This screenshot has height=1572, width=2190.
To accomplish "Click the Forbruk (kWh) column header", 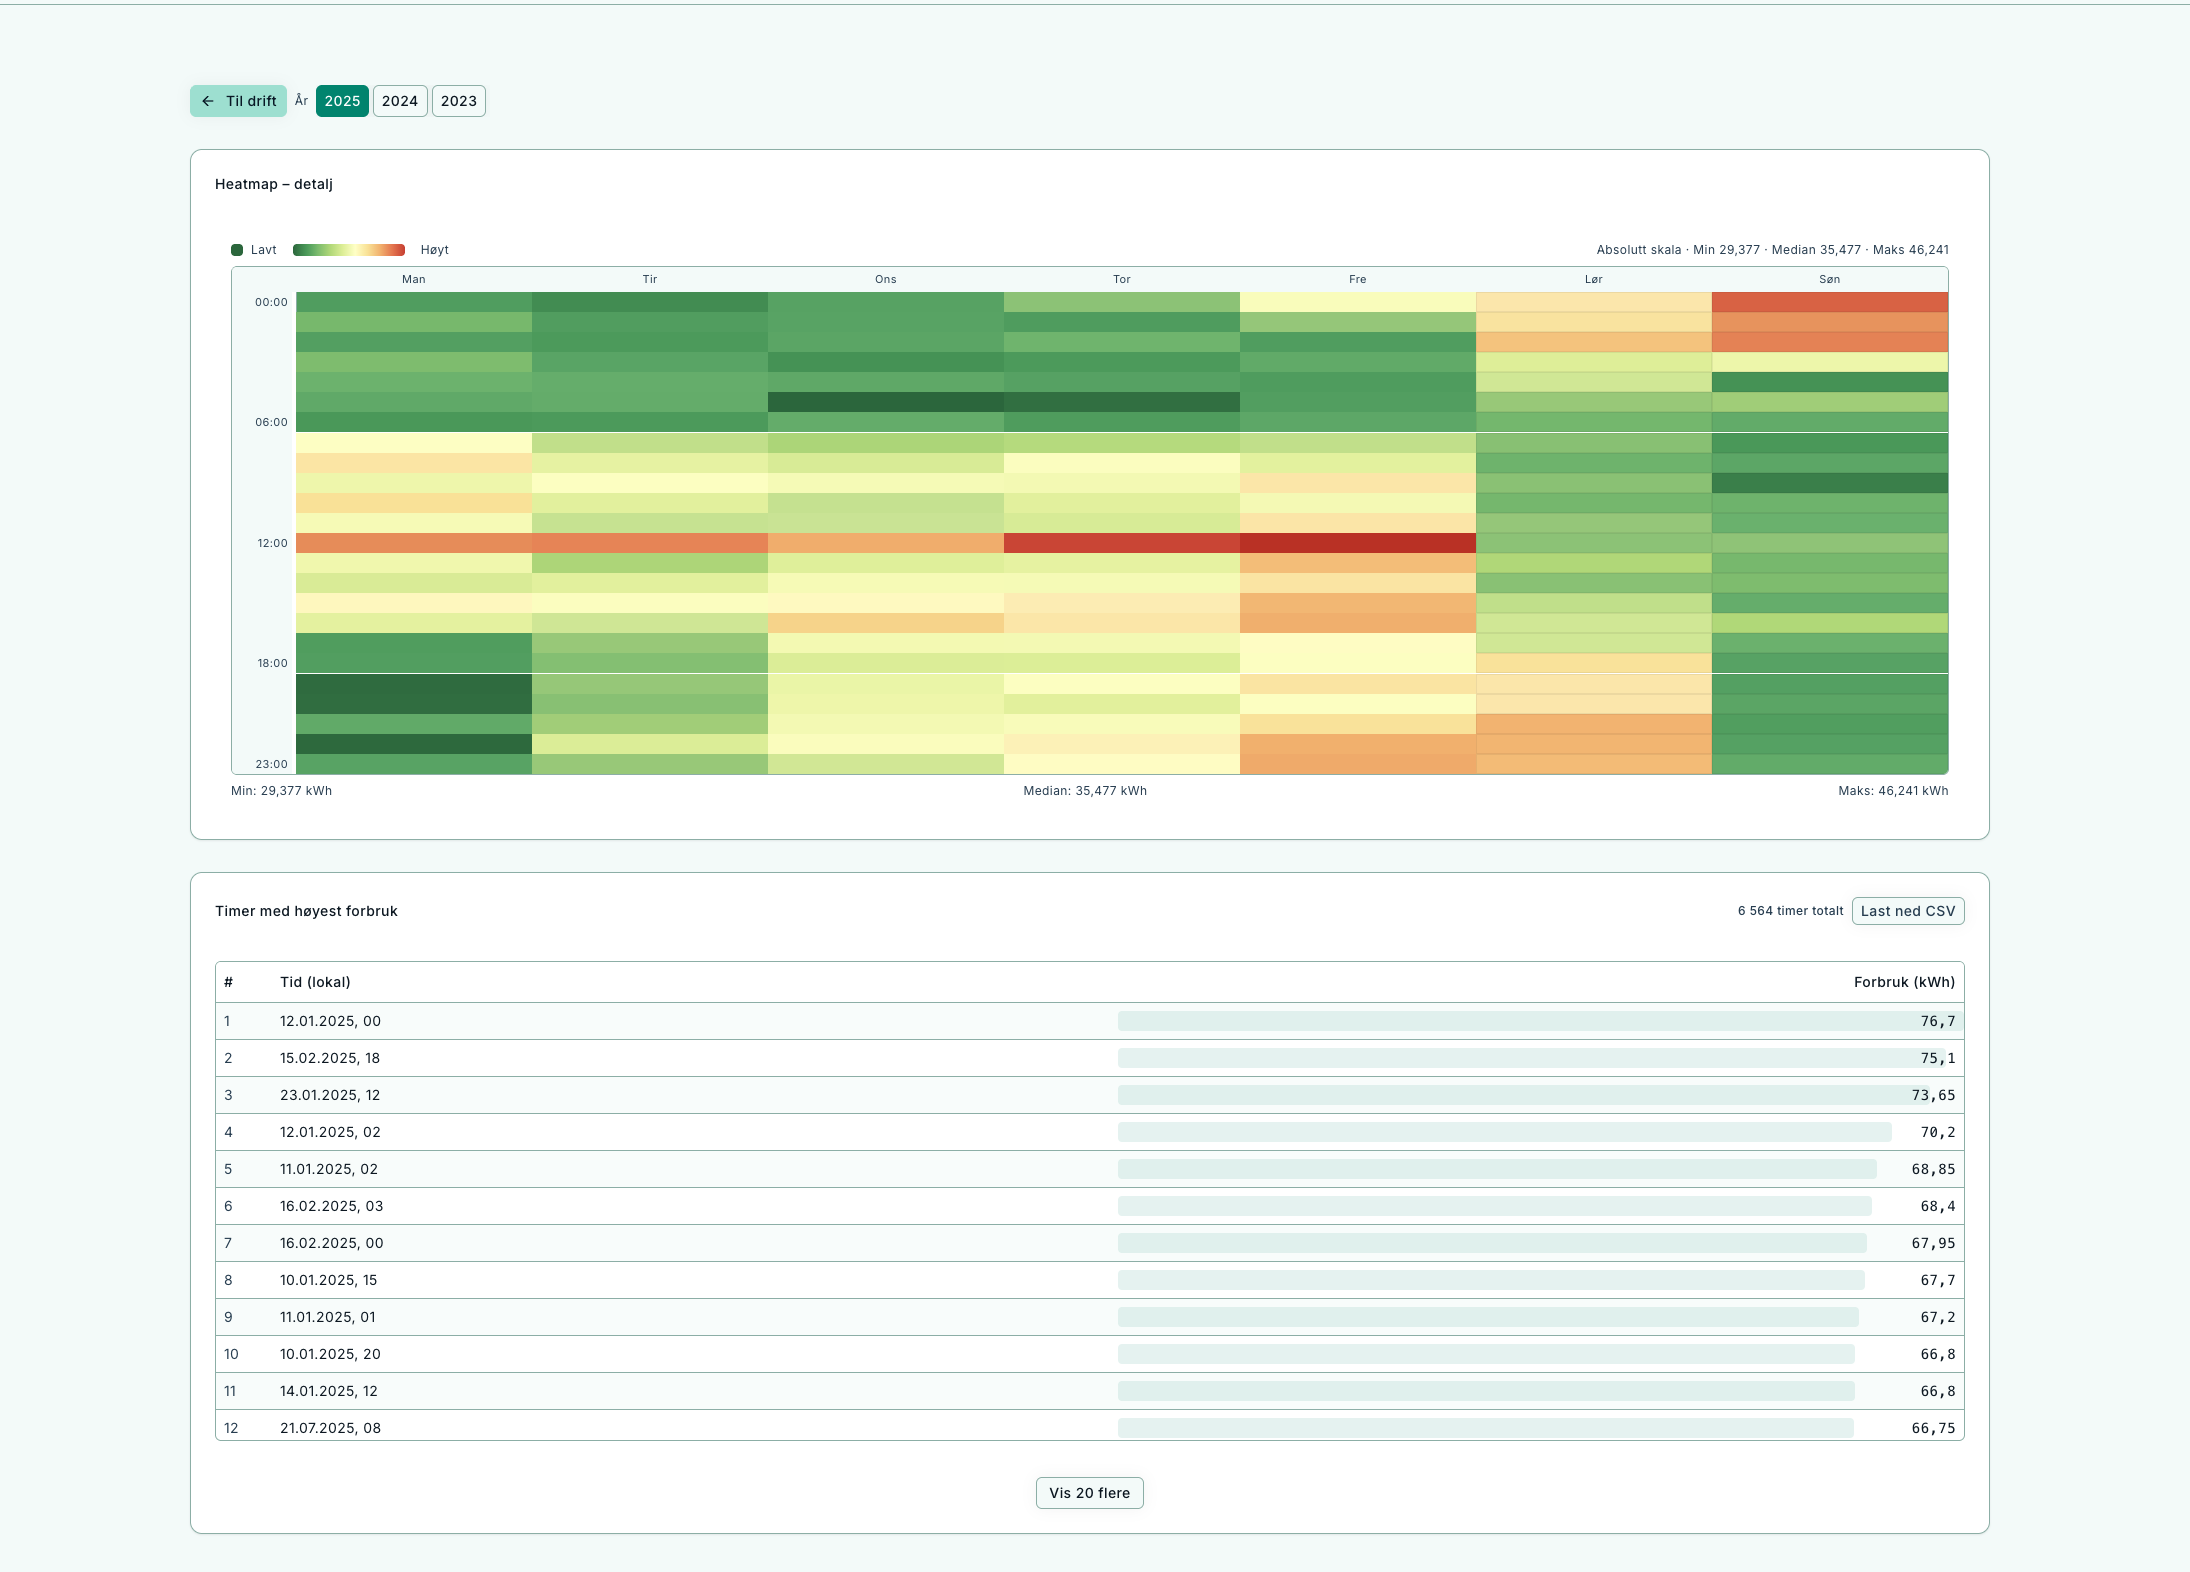I will [x=1903, y=982].
